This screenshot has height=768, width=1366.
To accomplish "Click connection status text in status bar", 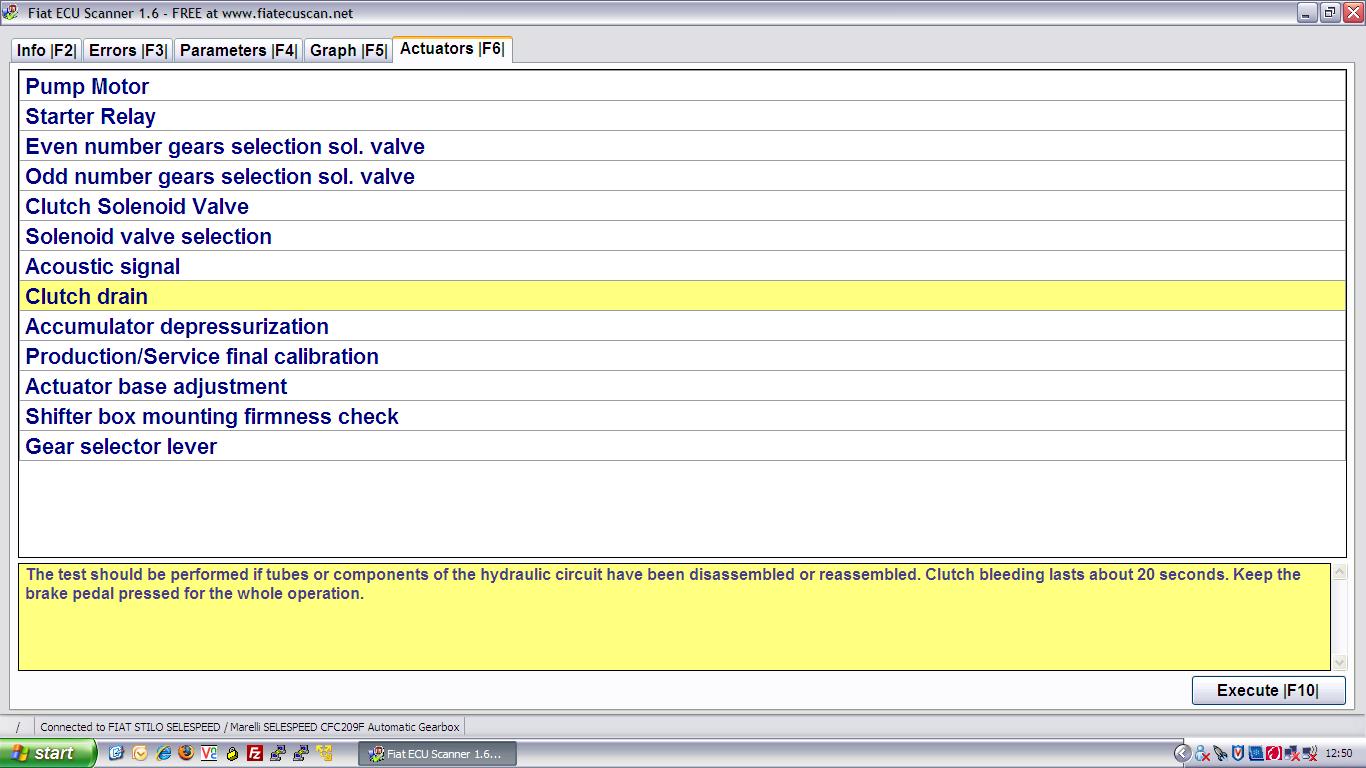I will coord(250,727).
